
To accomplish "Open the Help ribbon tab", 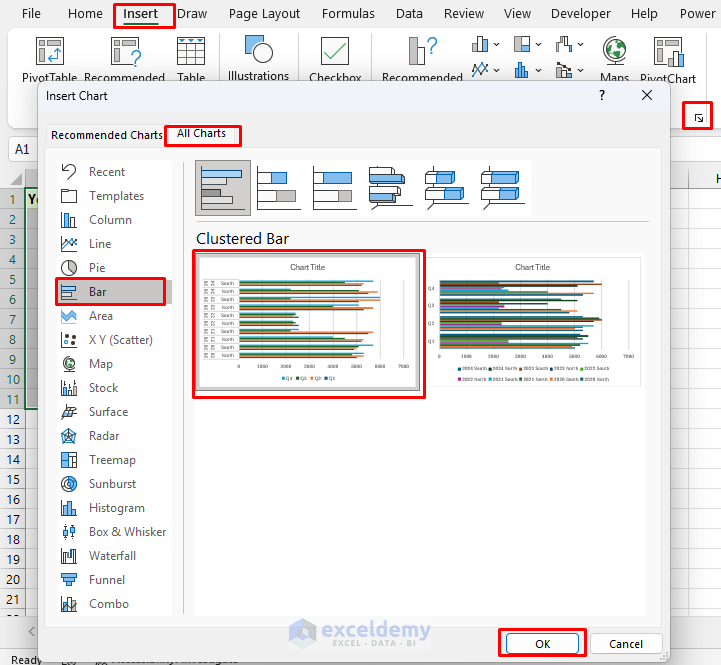I will 644,14.
